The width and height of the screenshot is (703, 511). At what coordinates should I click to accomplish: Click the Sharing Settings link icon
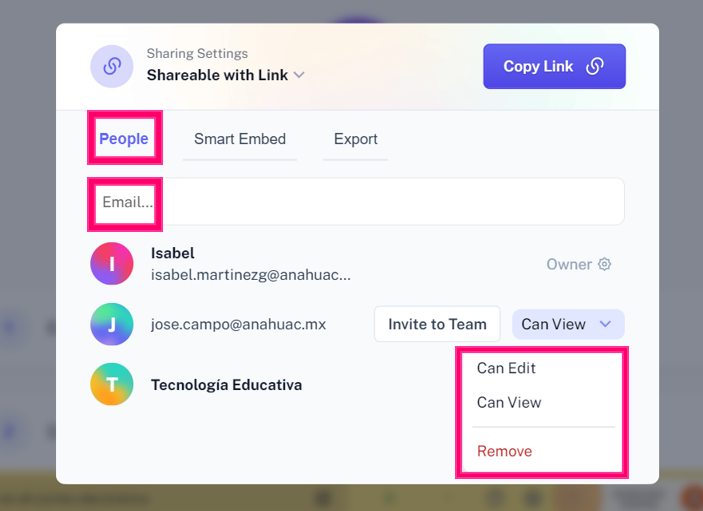[112, 66]
